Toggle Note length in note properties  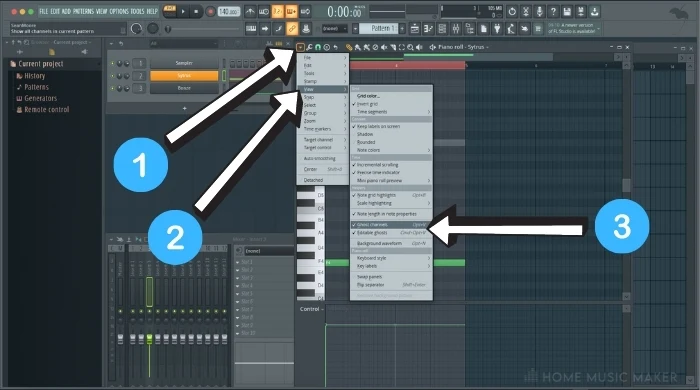(391, 214)
